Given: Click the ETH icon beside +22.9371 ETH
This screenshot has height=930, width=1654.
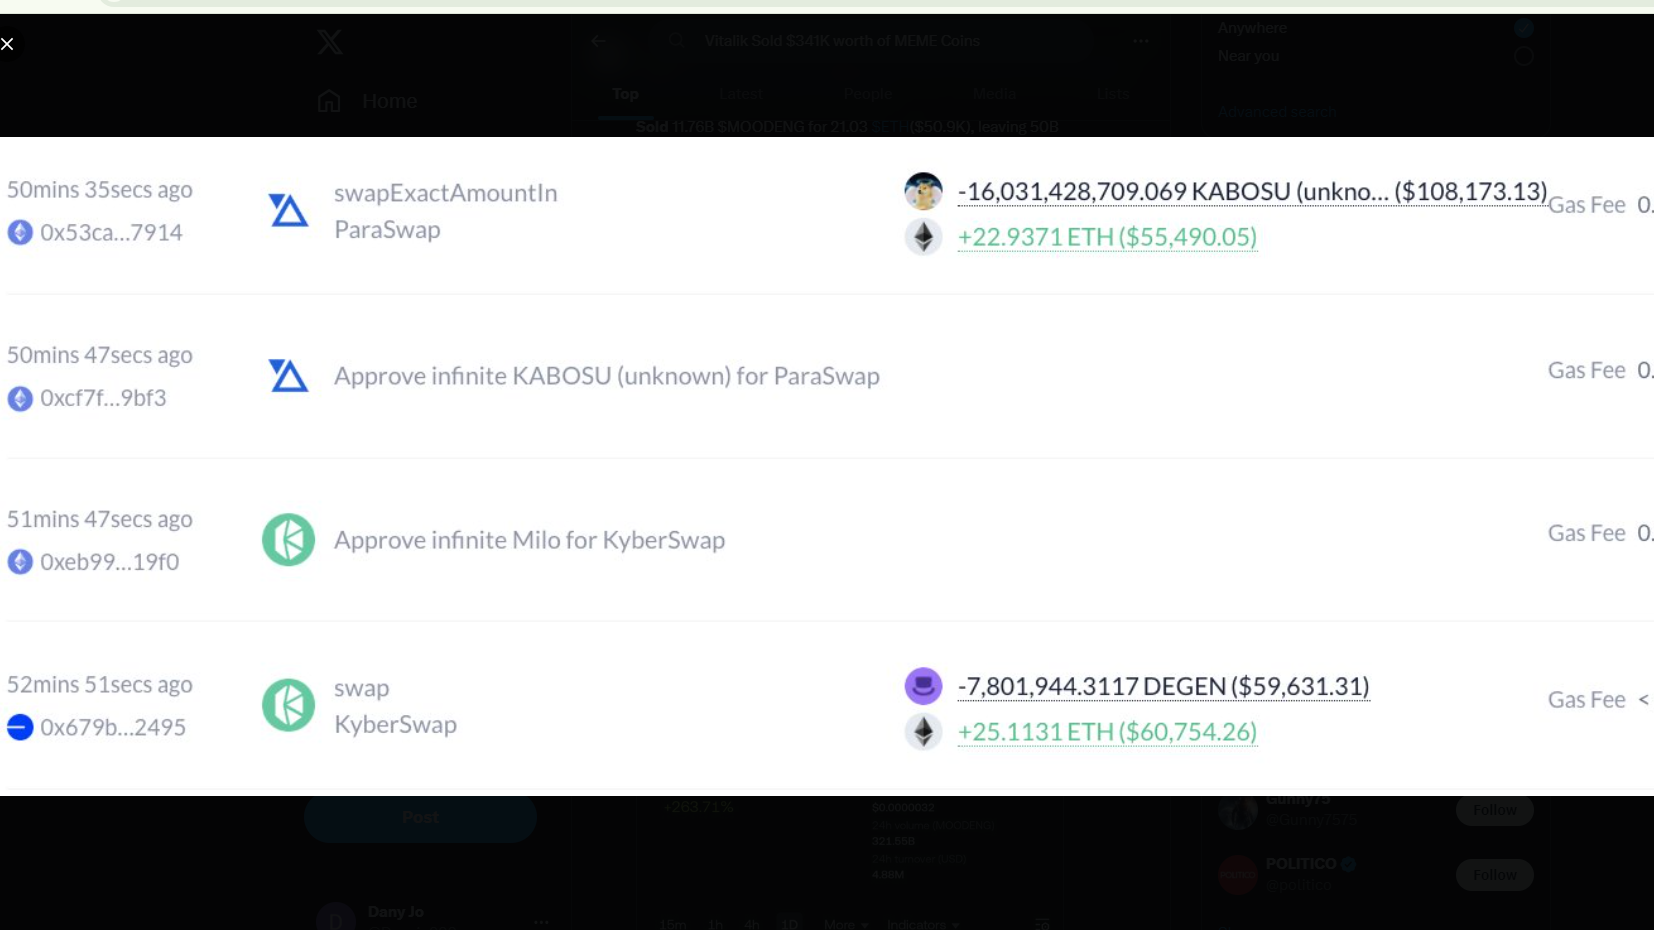Looking at the screenshot, I should click(x=923, y=237).
